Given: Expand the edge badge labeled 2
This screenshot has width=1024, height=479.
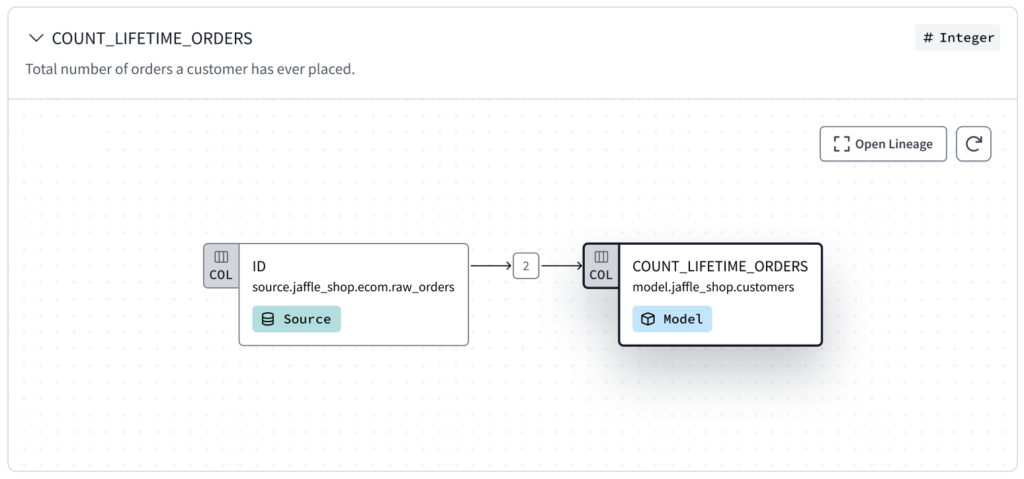Looking at the screenshot, I should point(526,266).
